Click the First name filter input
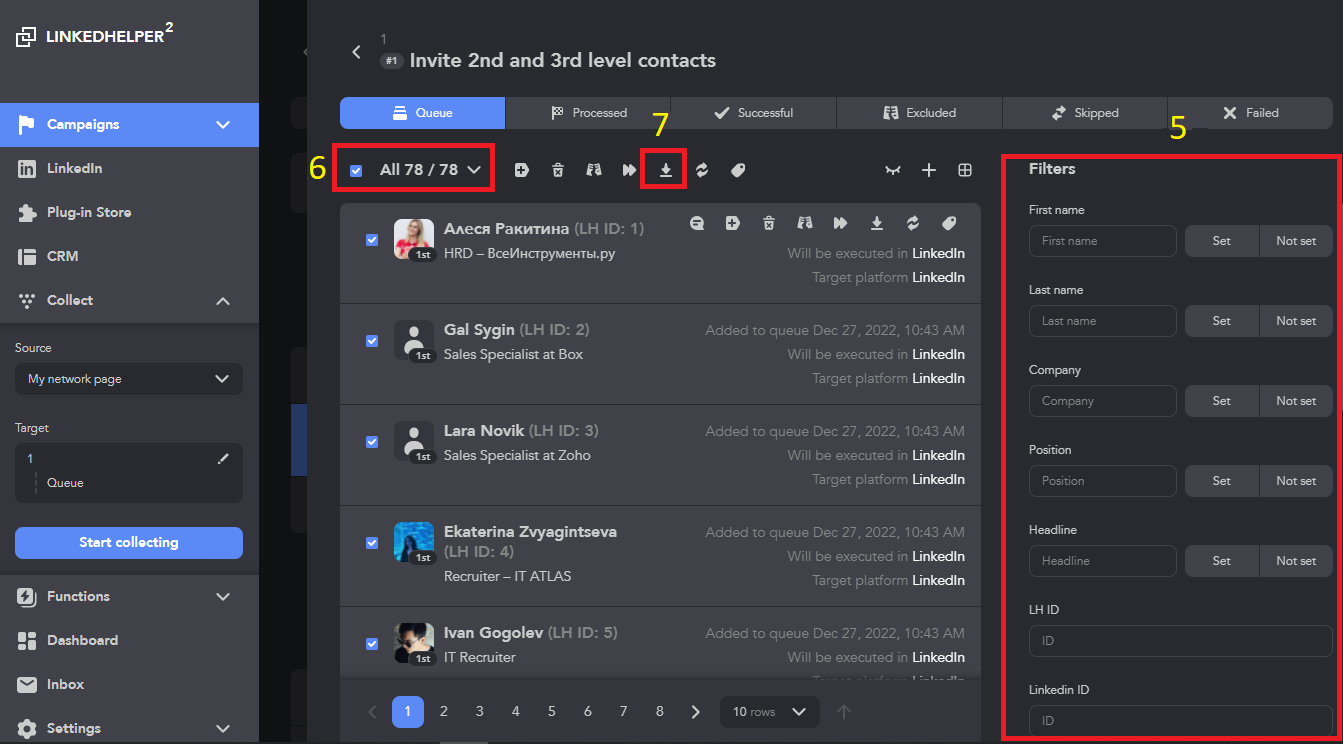 point(1103,241)
